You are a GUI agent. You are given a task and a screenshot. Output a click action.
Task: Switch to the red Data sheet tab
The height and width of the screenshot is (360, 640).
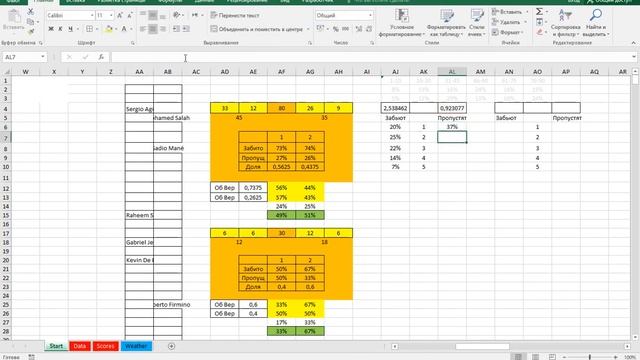(80, 346)
